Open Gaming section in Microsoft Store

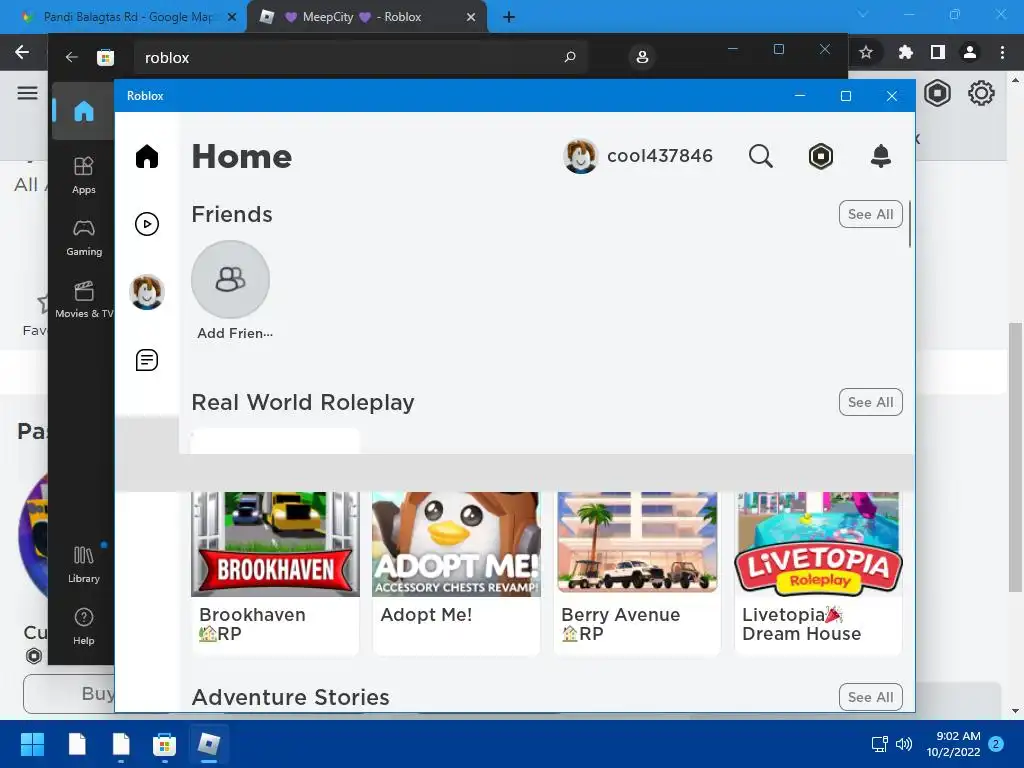(x=84, y=238)
